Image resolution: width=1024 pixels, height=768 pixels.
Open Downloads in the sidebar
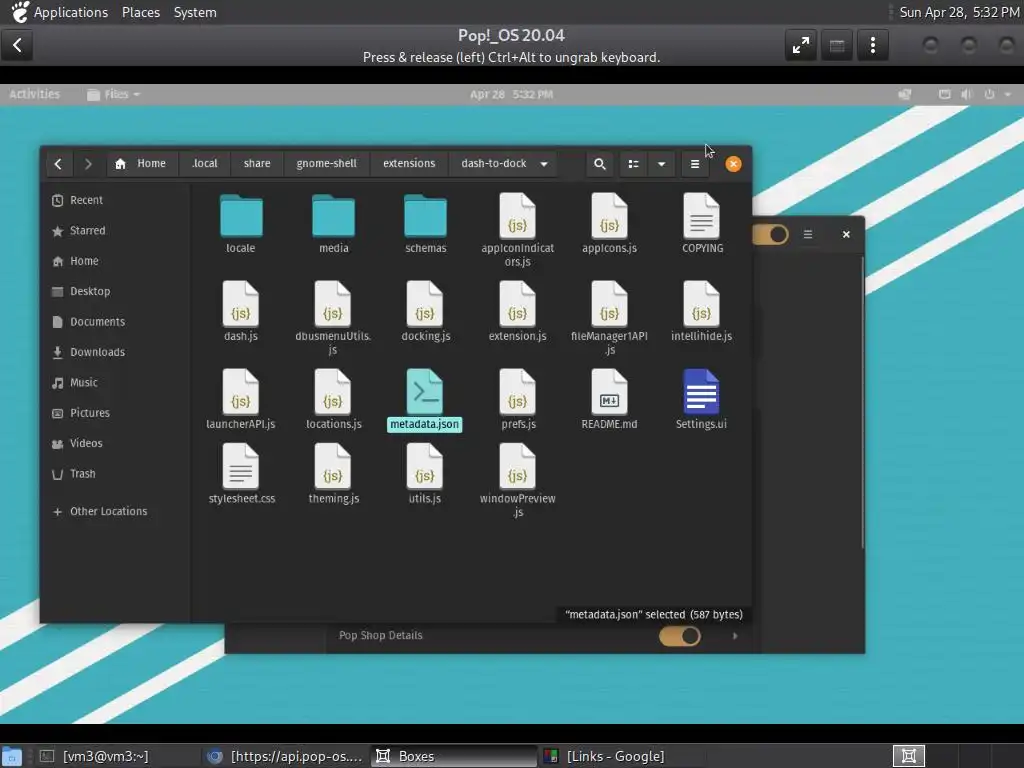point(115,352)
